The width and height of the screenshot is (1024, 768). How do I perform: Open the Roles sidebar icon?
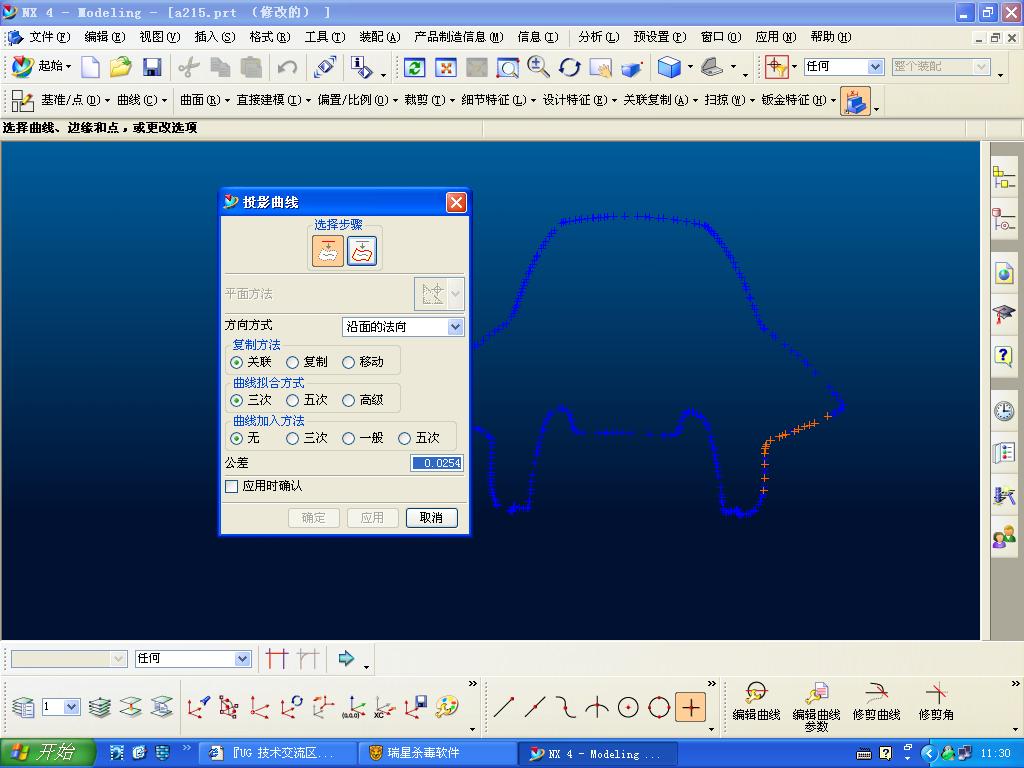1004,538
